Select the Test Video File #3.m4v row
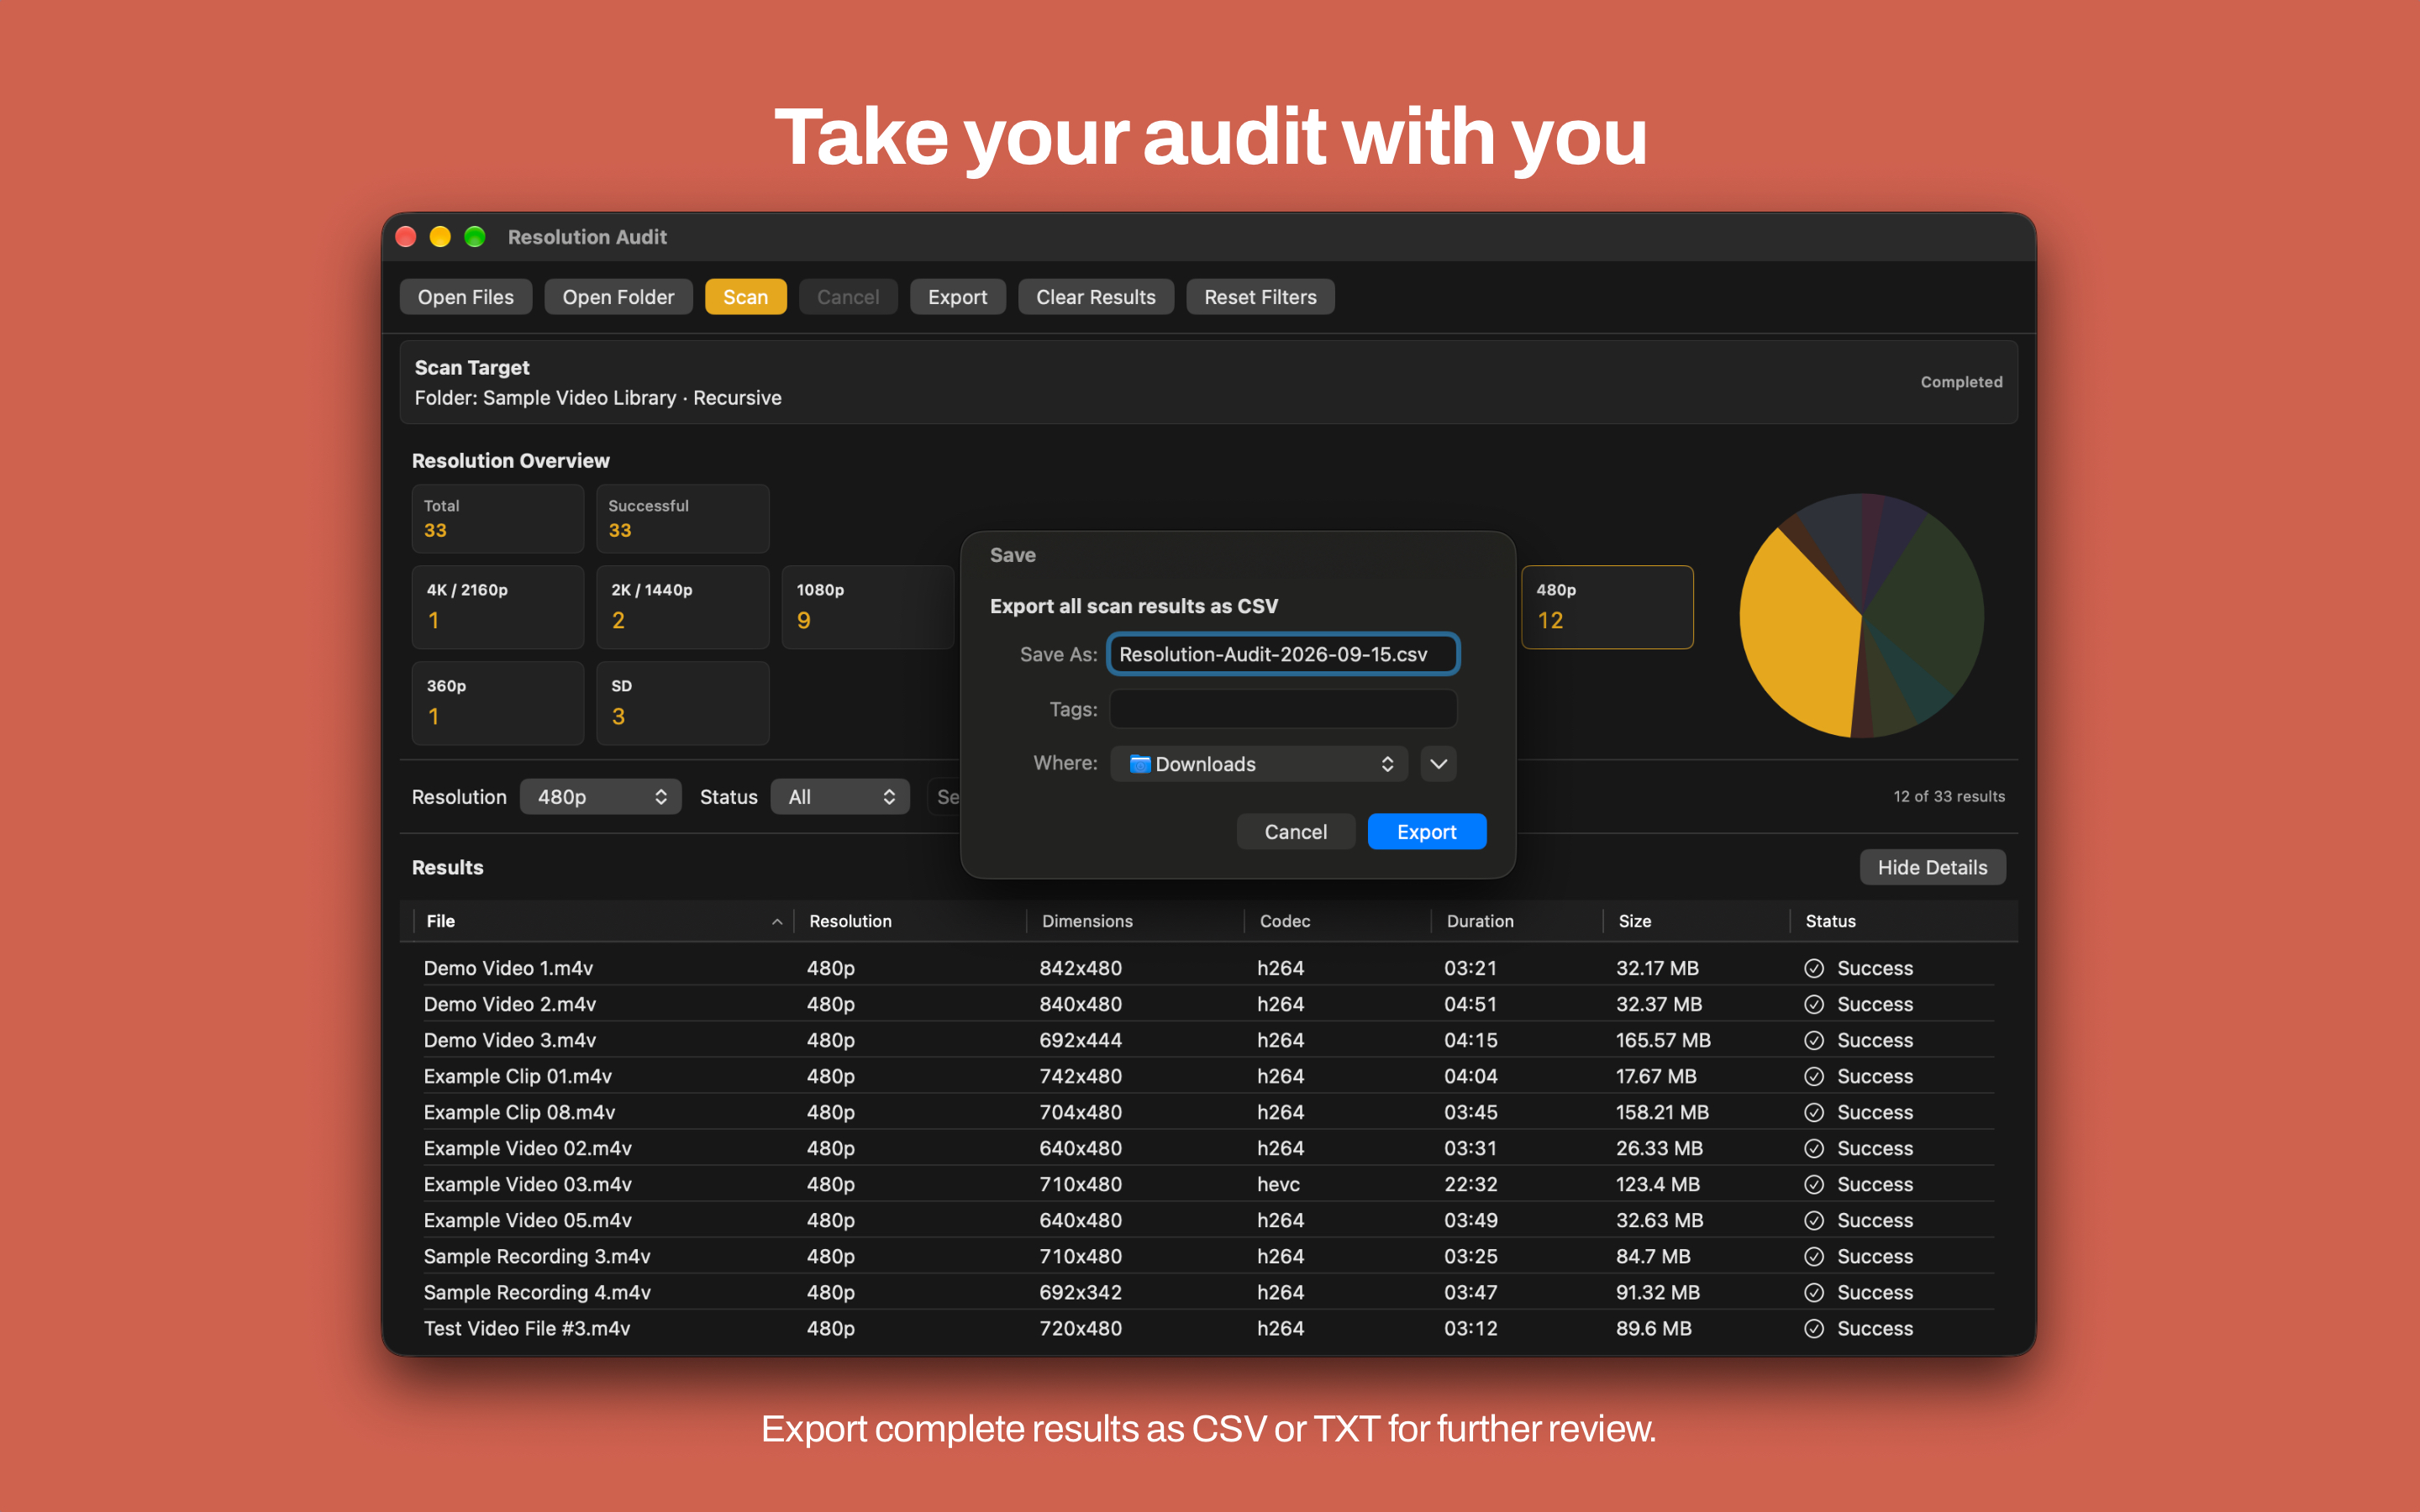Image resolution: width=2420 pixels, height=1512 pixels. tap(1208, 1328)
